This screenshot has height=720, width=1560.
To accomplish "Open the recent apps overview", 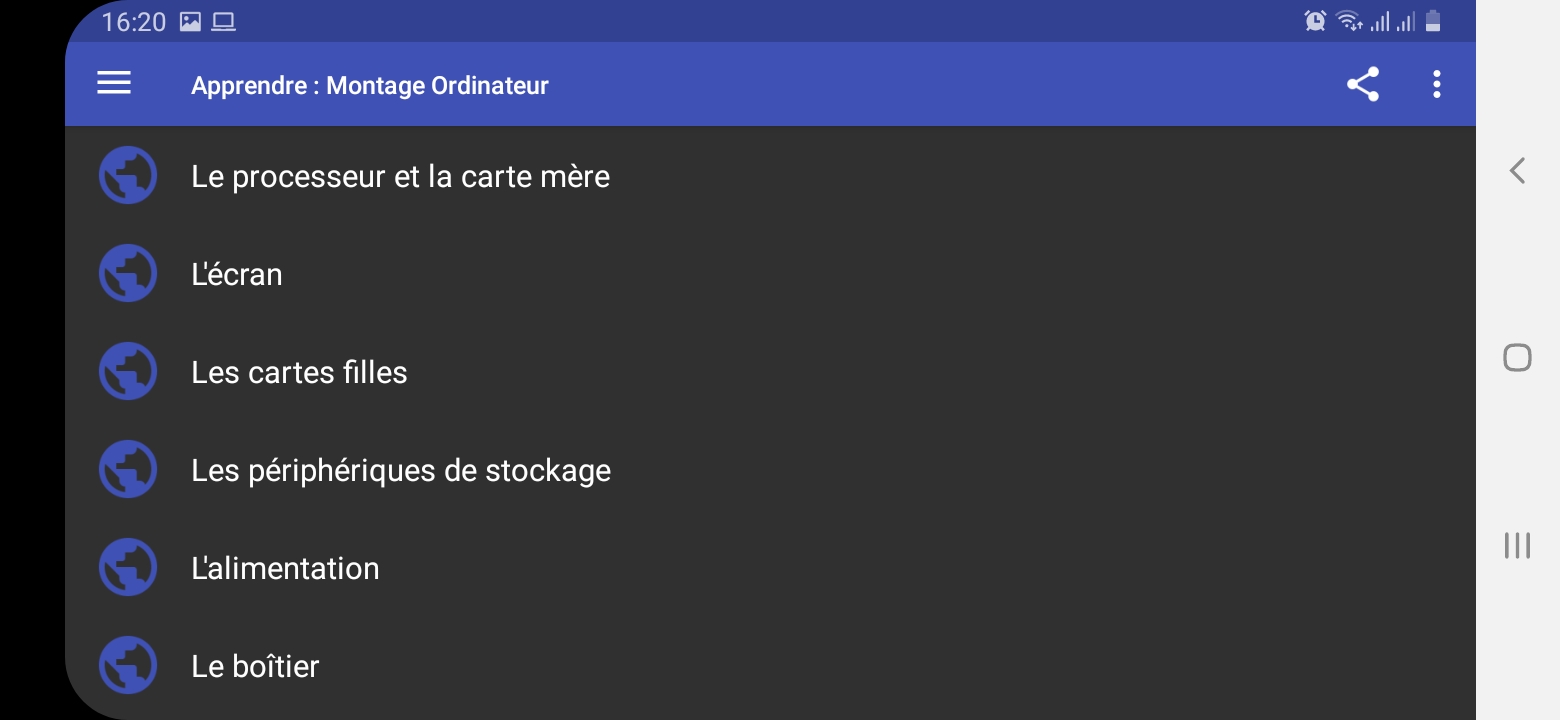I will 1517,545.
